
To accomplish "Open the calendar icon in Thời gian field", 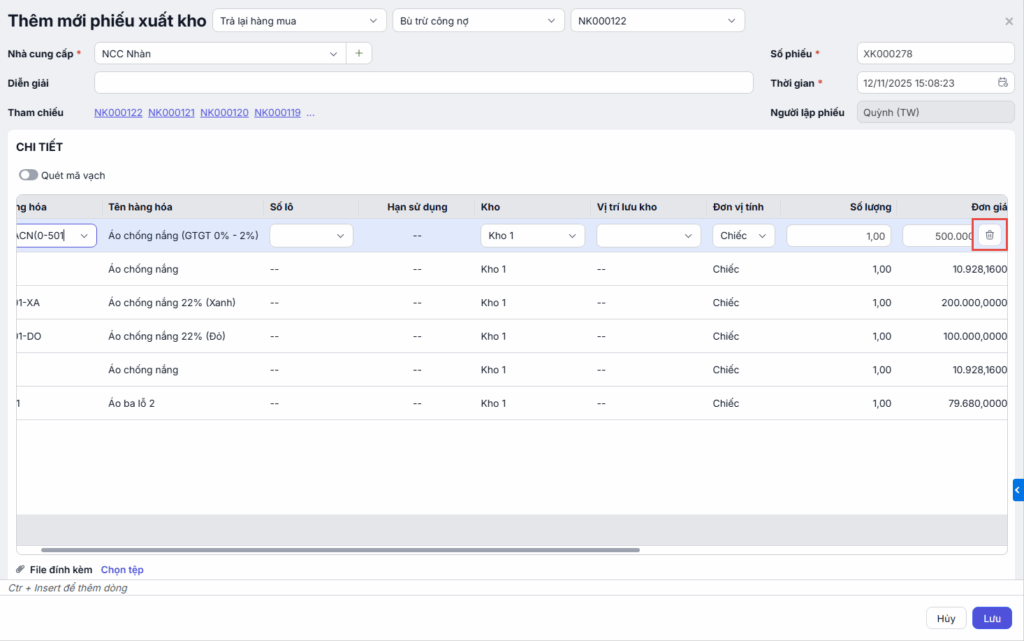I will (1002, 83).
